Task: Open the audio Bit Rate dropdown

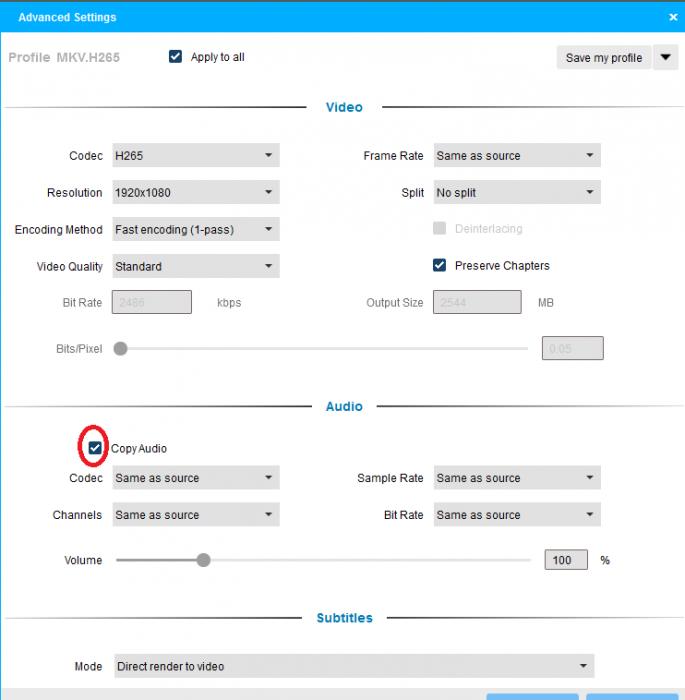Action: (x=516, y=515)
